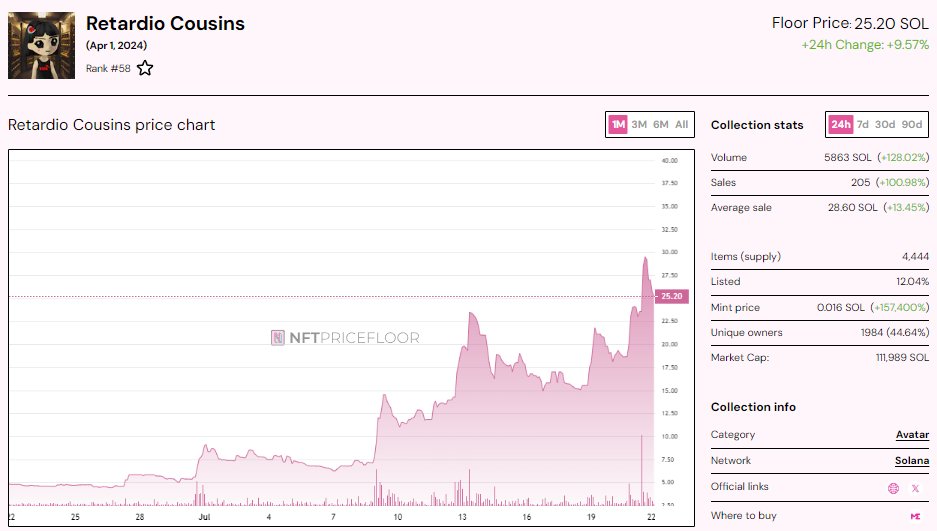Click the Mint price 0.016 SOL value
The width and height of the screenshot is (937, 531).
[x=841, y=307]
